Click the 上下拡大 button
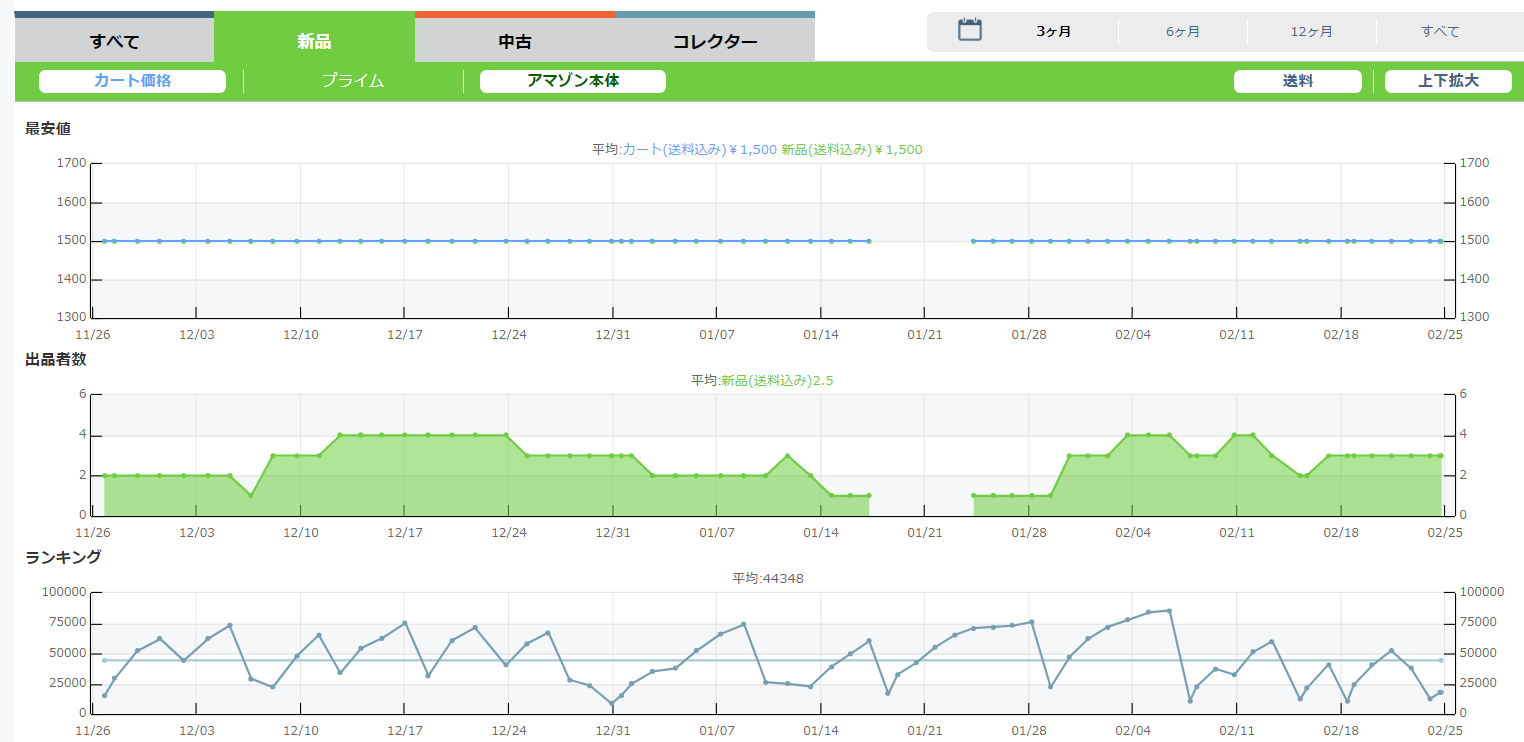The height and width of the screenshot is (742, 1524). 1448,81
